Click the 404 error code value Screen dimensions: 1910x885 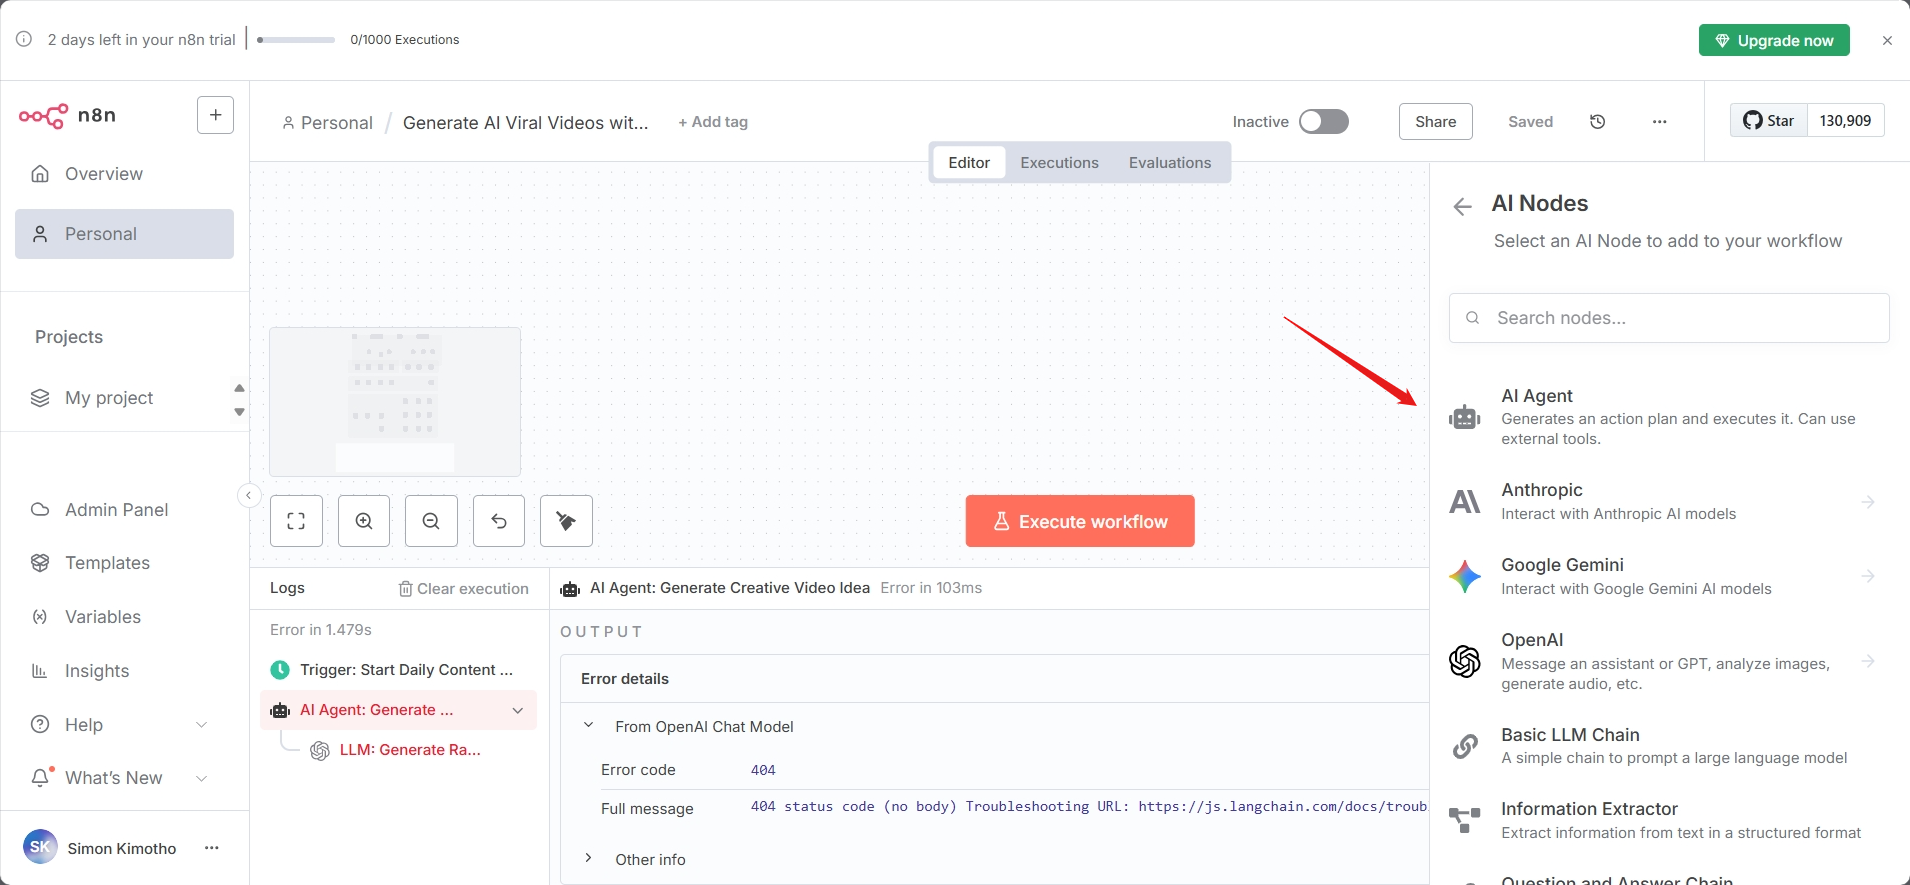[x=763, y=770]
